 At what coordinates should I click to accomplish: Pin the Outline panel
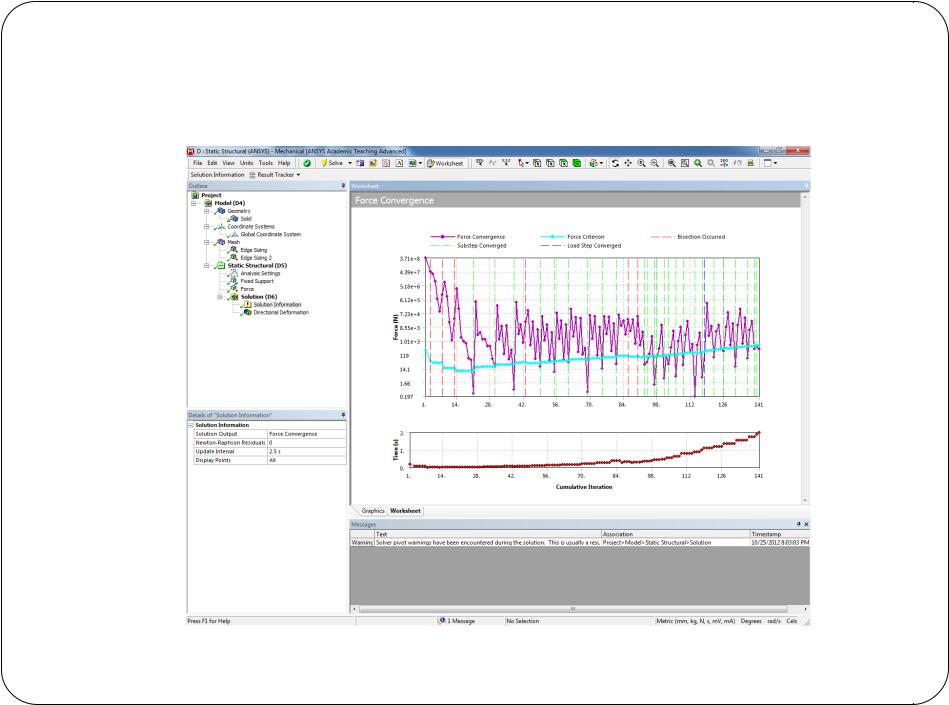(343, 186)
